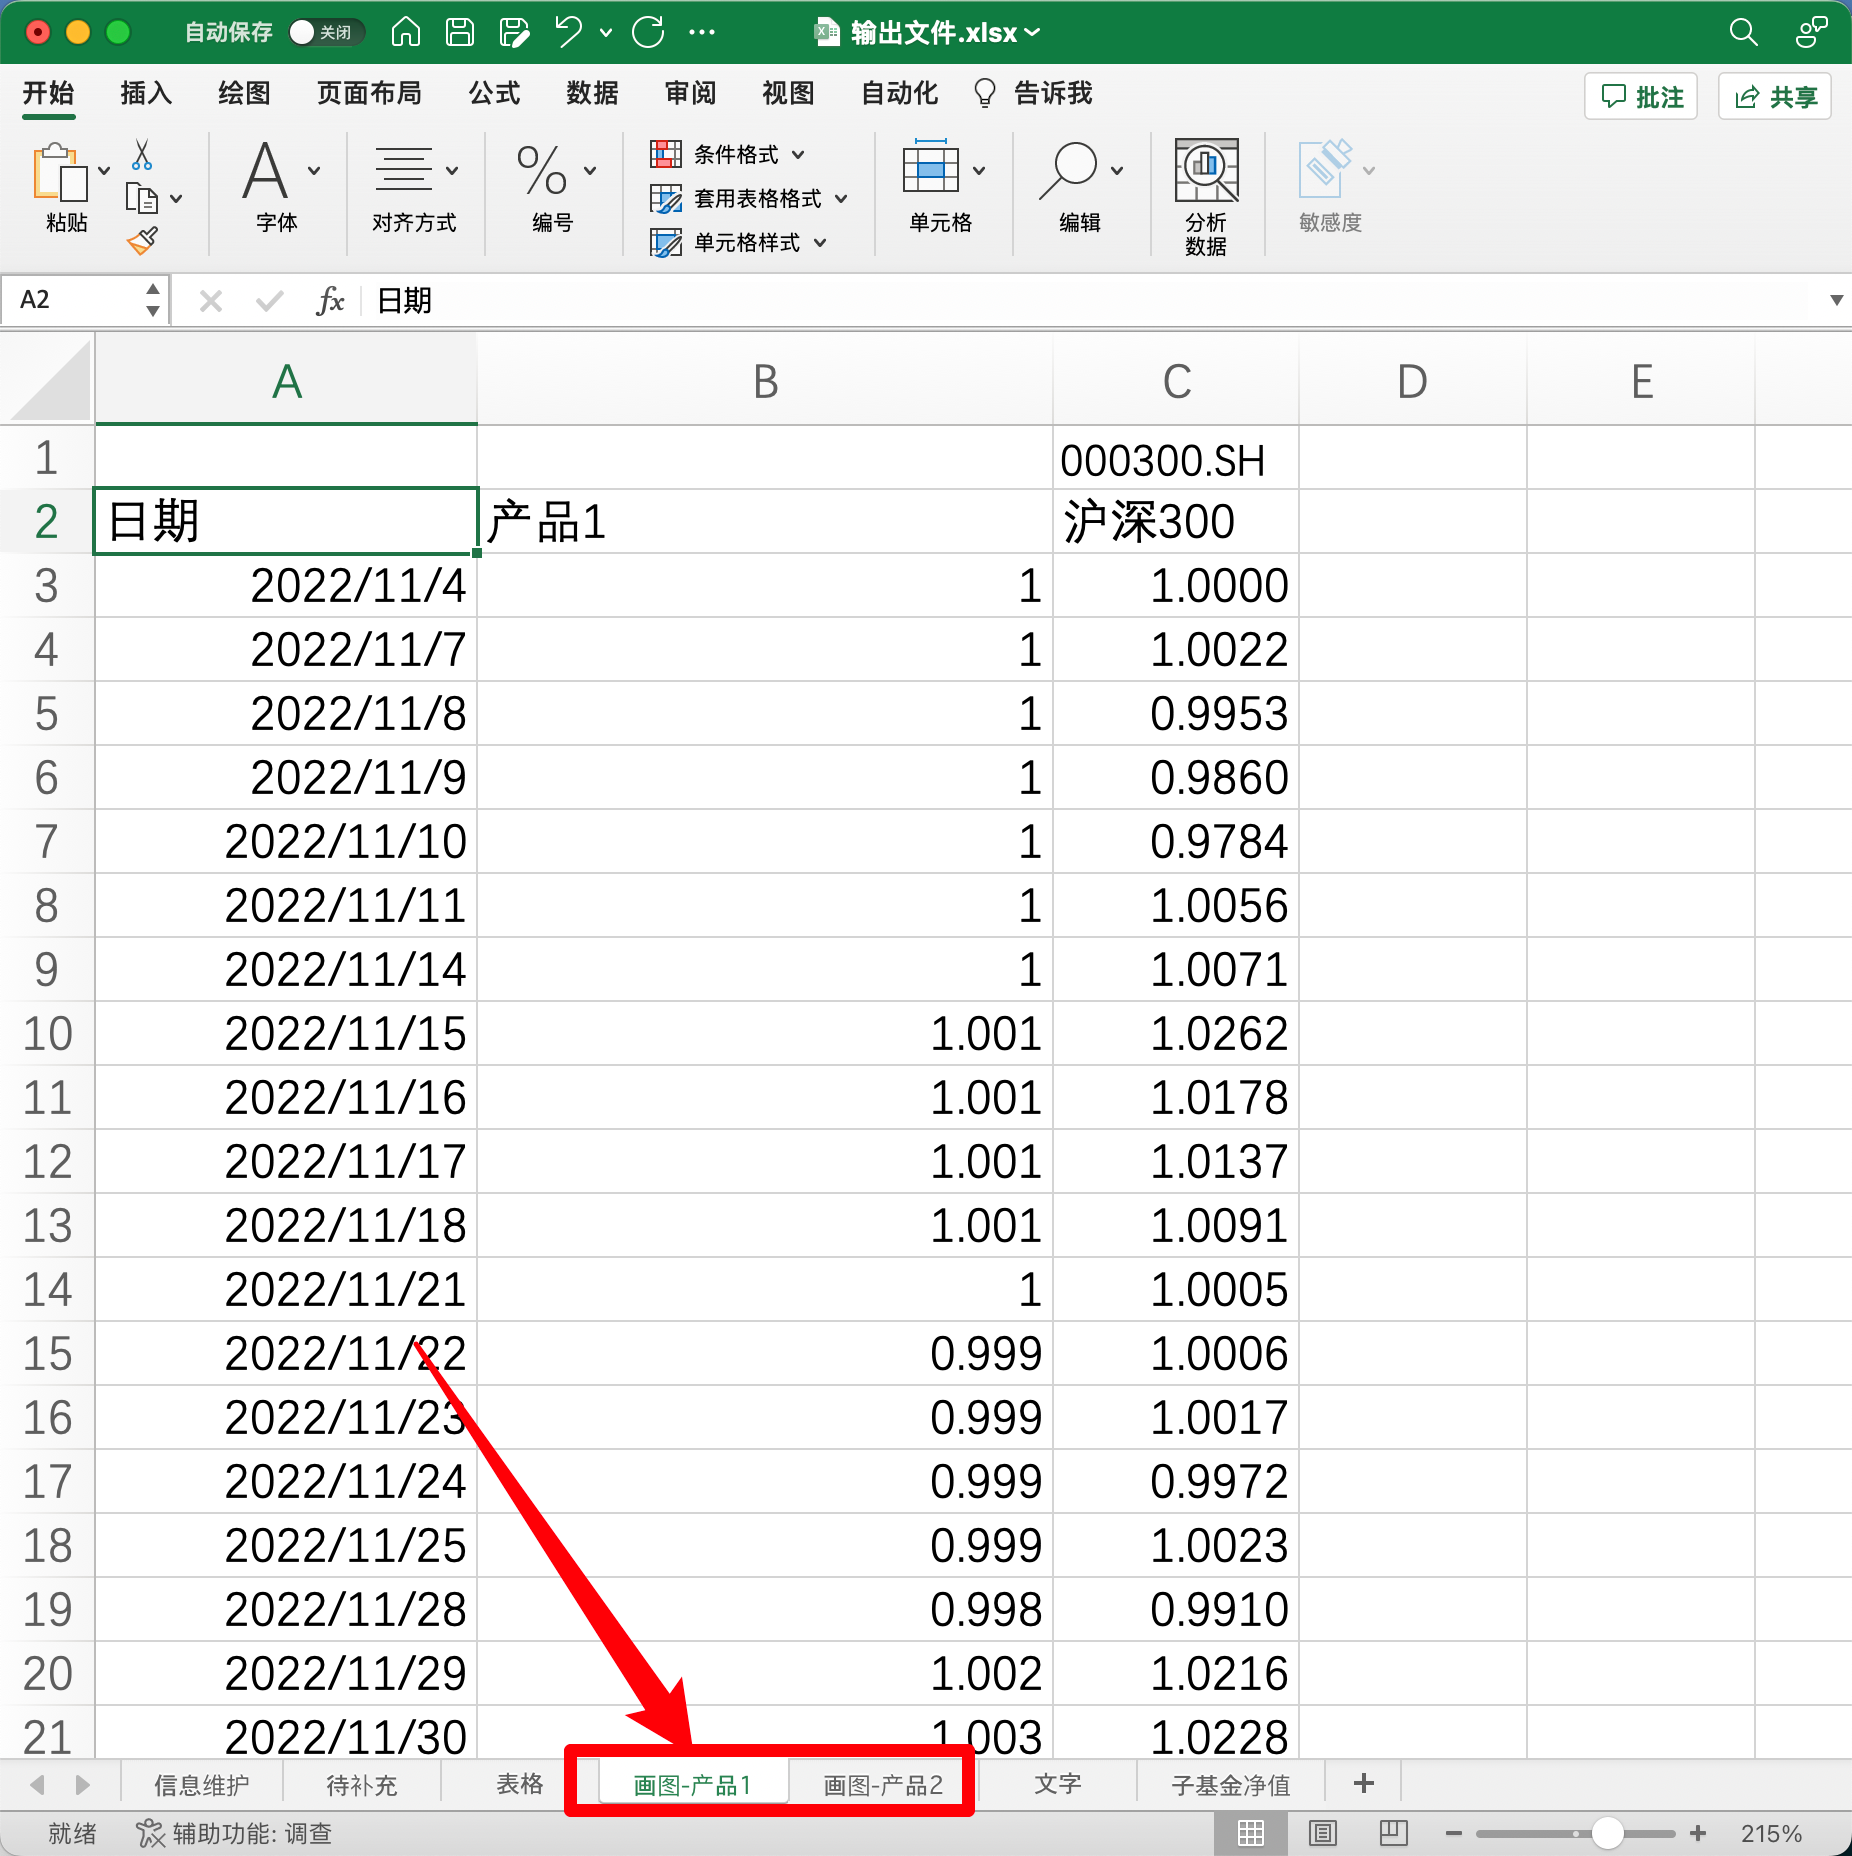Open the Page Layout (页面布局) tab
The height and width of the screenshot is (1856, 1852).
tap(369, 93)
